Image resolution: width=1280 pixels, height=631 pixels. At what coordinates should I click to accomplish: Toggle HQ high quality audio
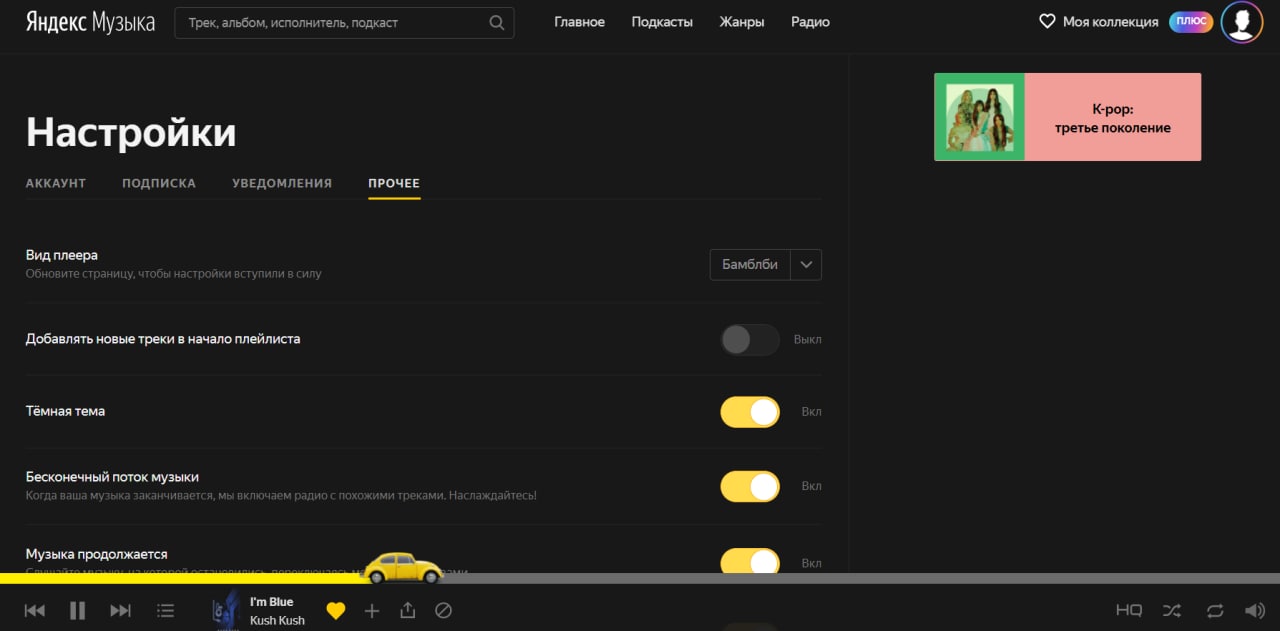tap(1129, 610)
